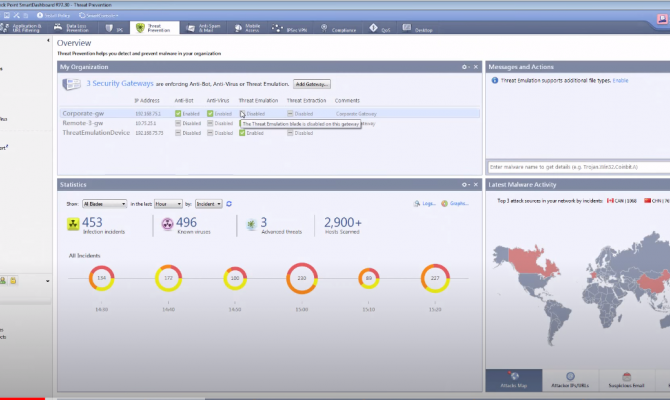Image resolution: width=670 pixels, height=400 pixels.
Task: Toggle Anti-Bot checkbox for Corporate-gw
Action: pyautogui.click(x=177, y=114)
